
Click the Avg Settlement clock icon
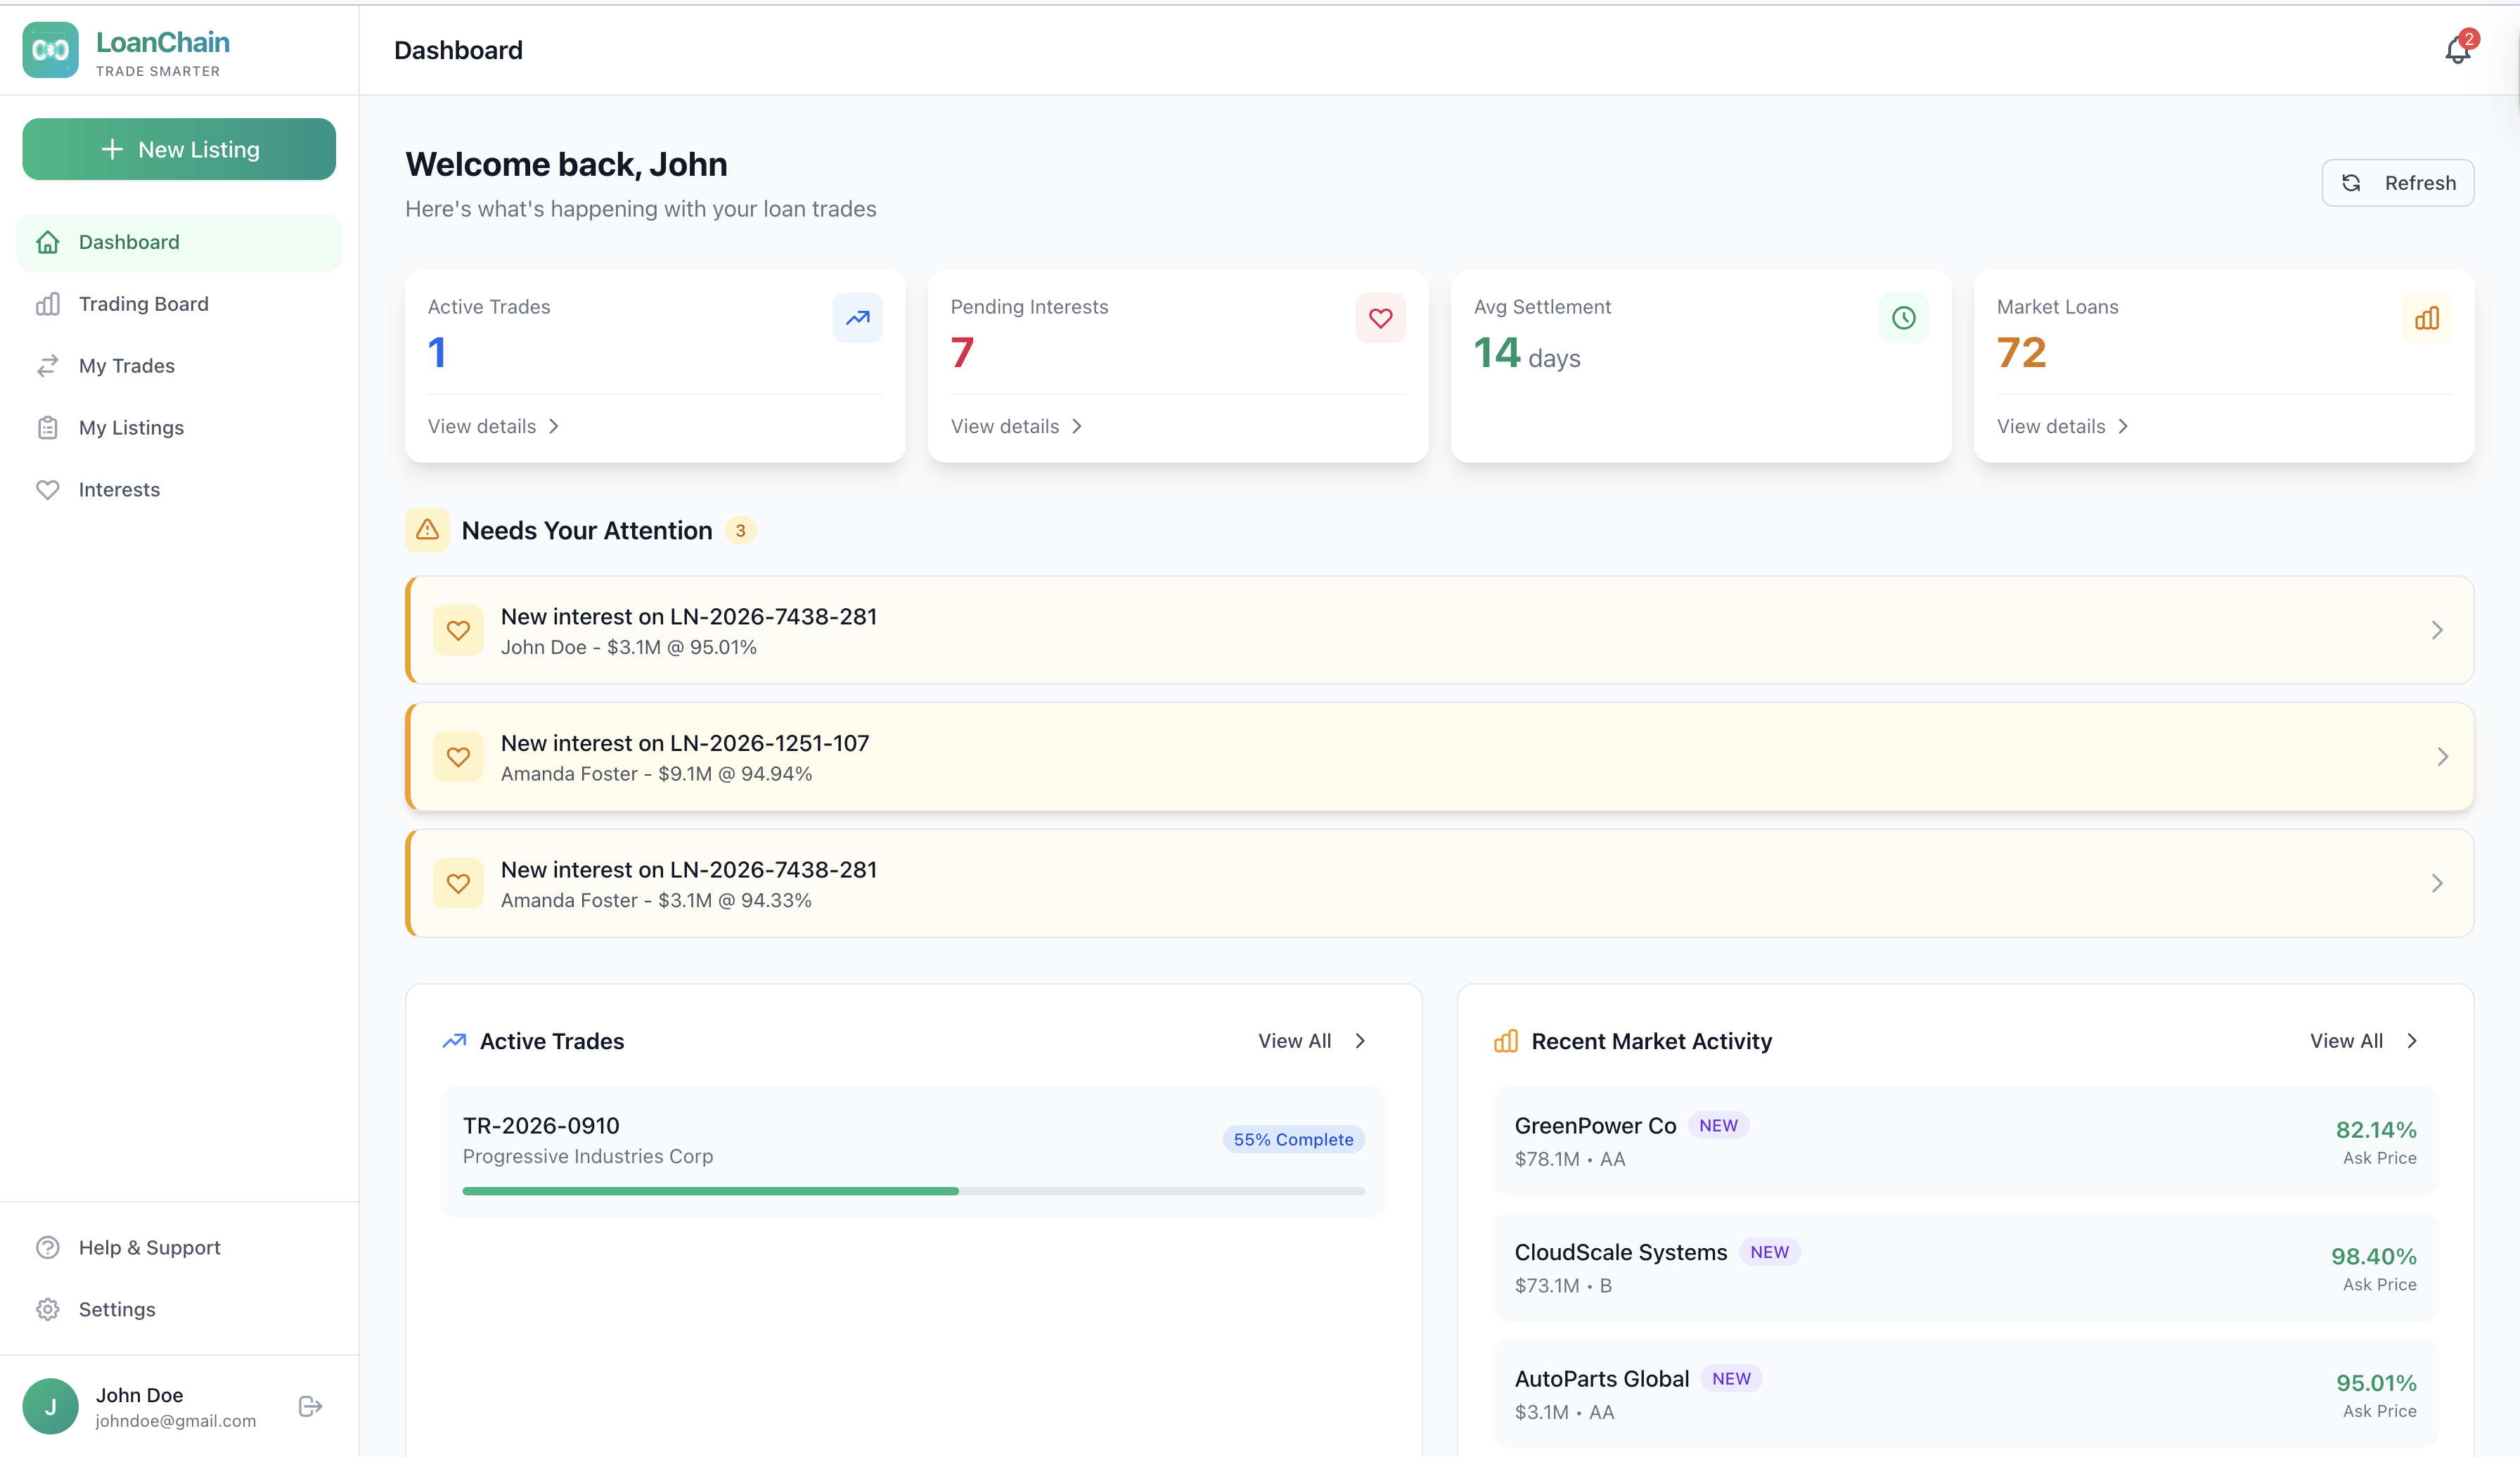1903,318
